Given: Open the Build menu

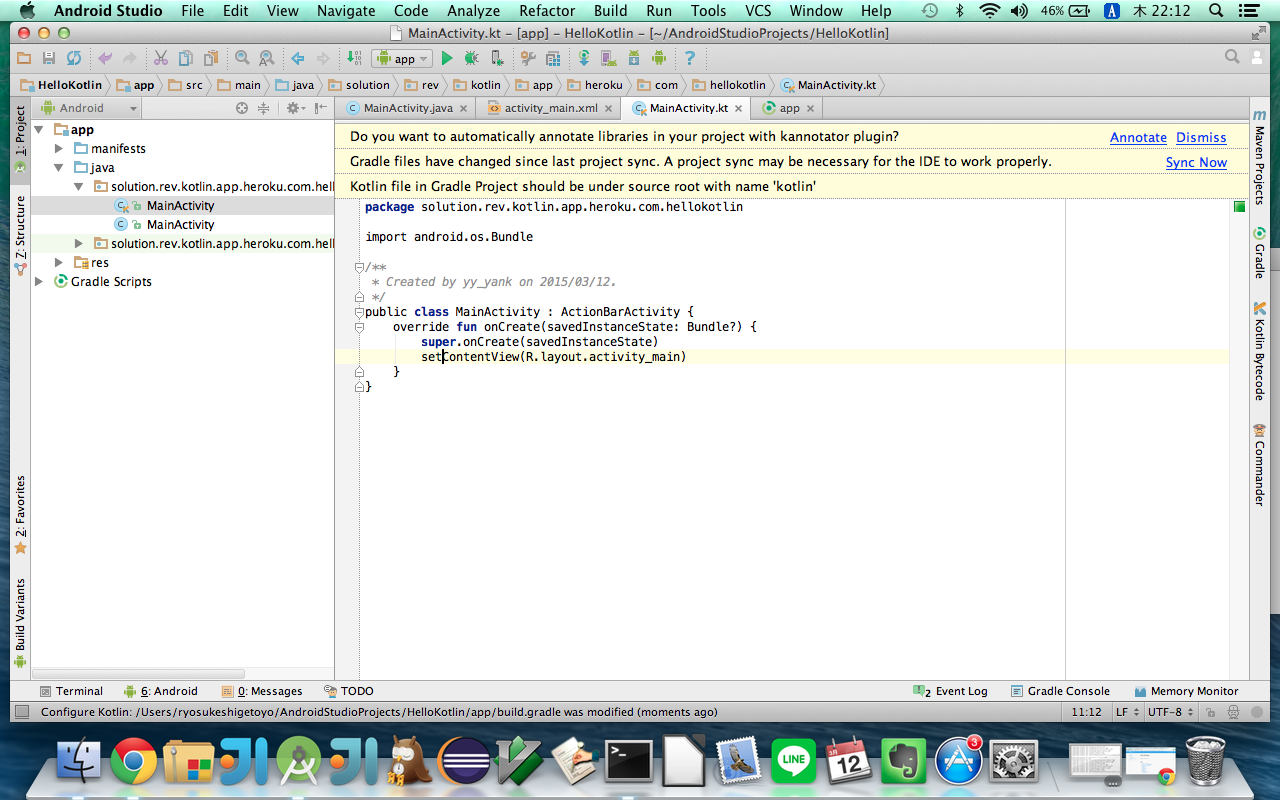Looking at the screenshot, I should click(610, 11).
